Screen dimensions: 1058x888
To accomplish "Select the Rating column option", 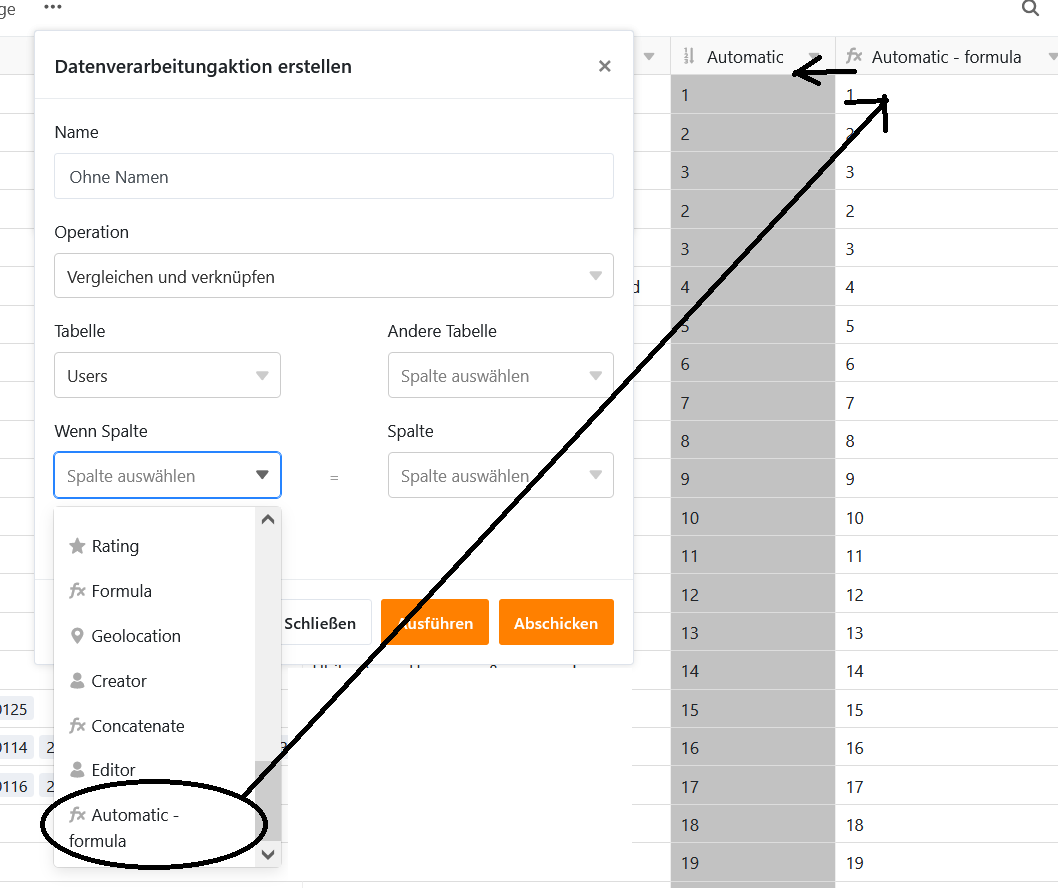I will (115, 546).
